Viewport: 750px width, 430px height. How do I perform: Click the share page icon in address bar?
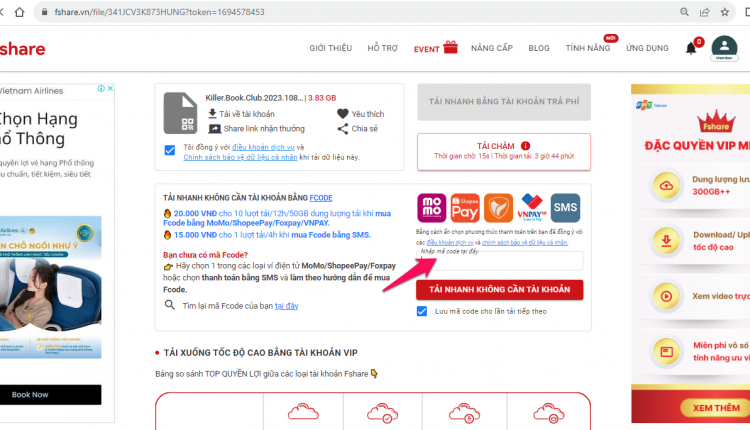pyautogui.click(x=705, y=12)
